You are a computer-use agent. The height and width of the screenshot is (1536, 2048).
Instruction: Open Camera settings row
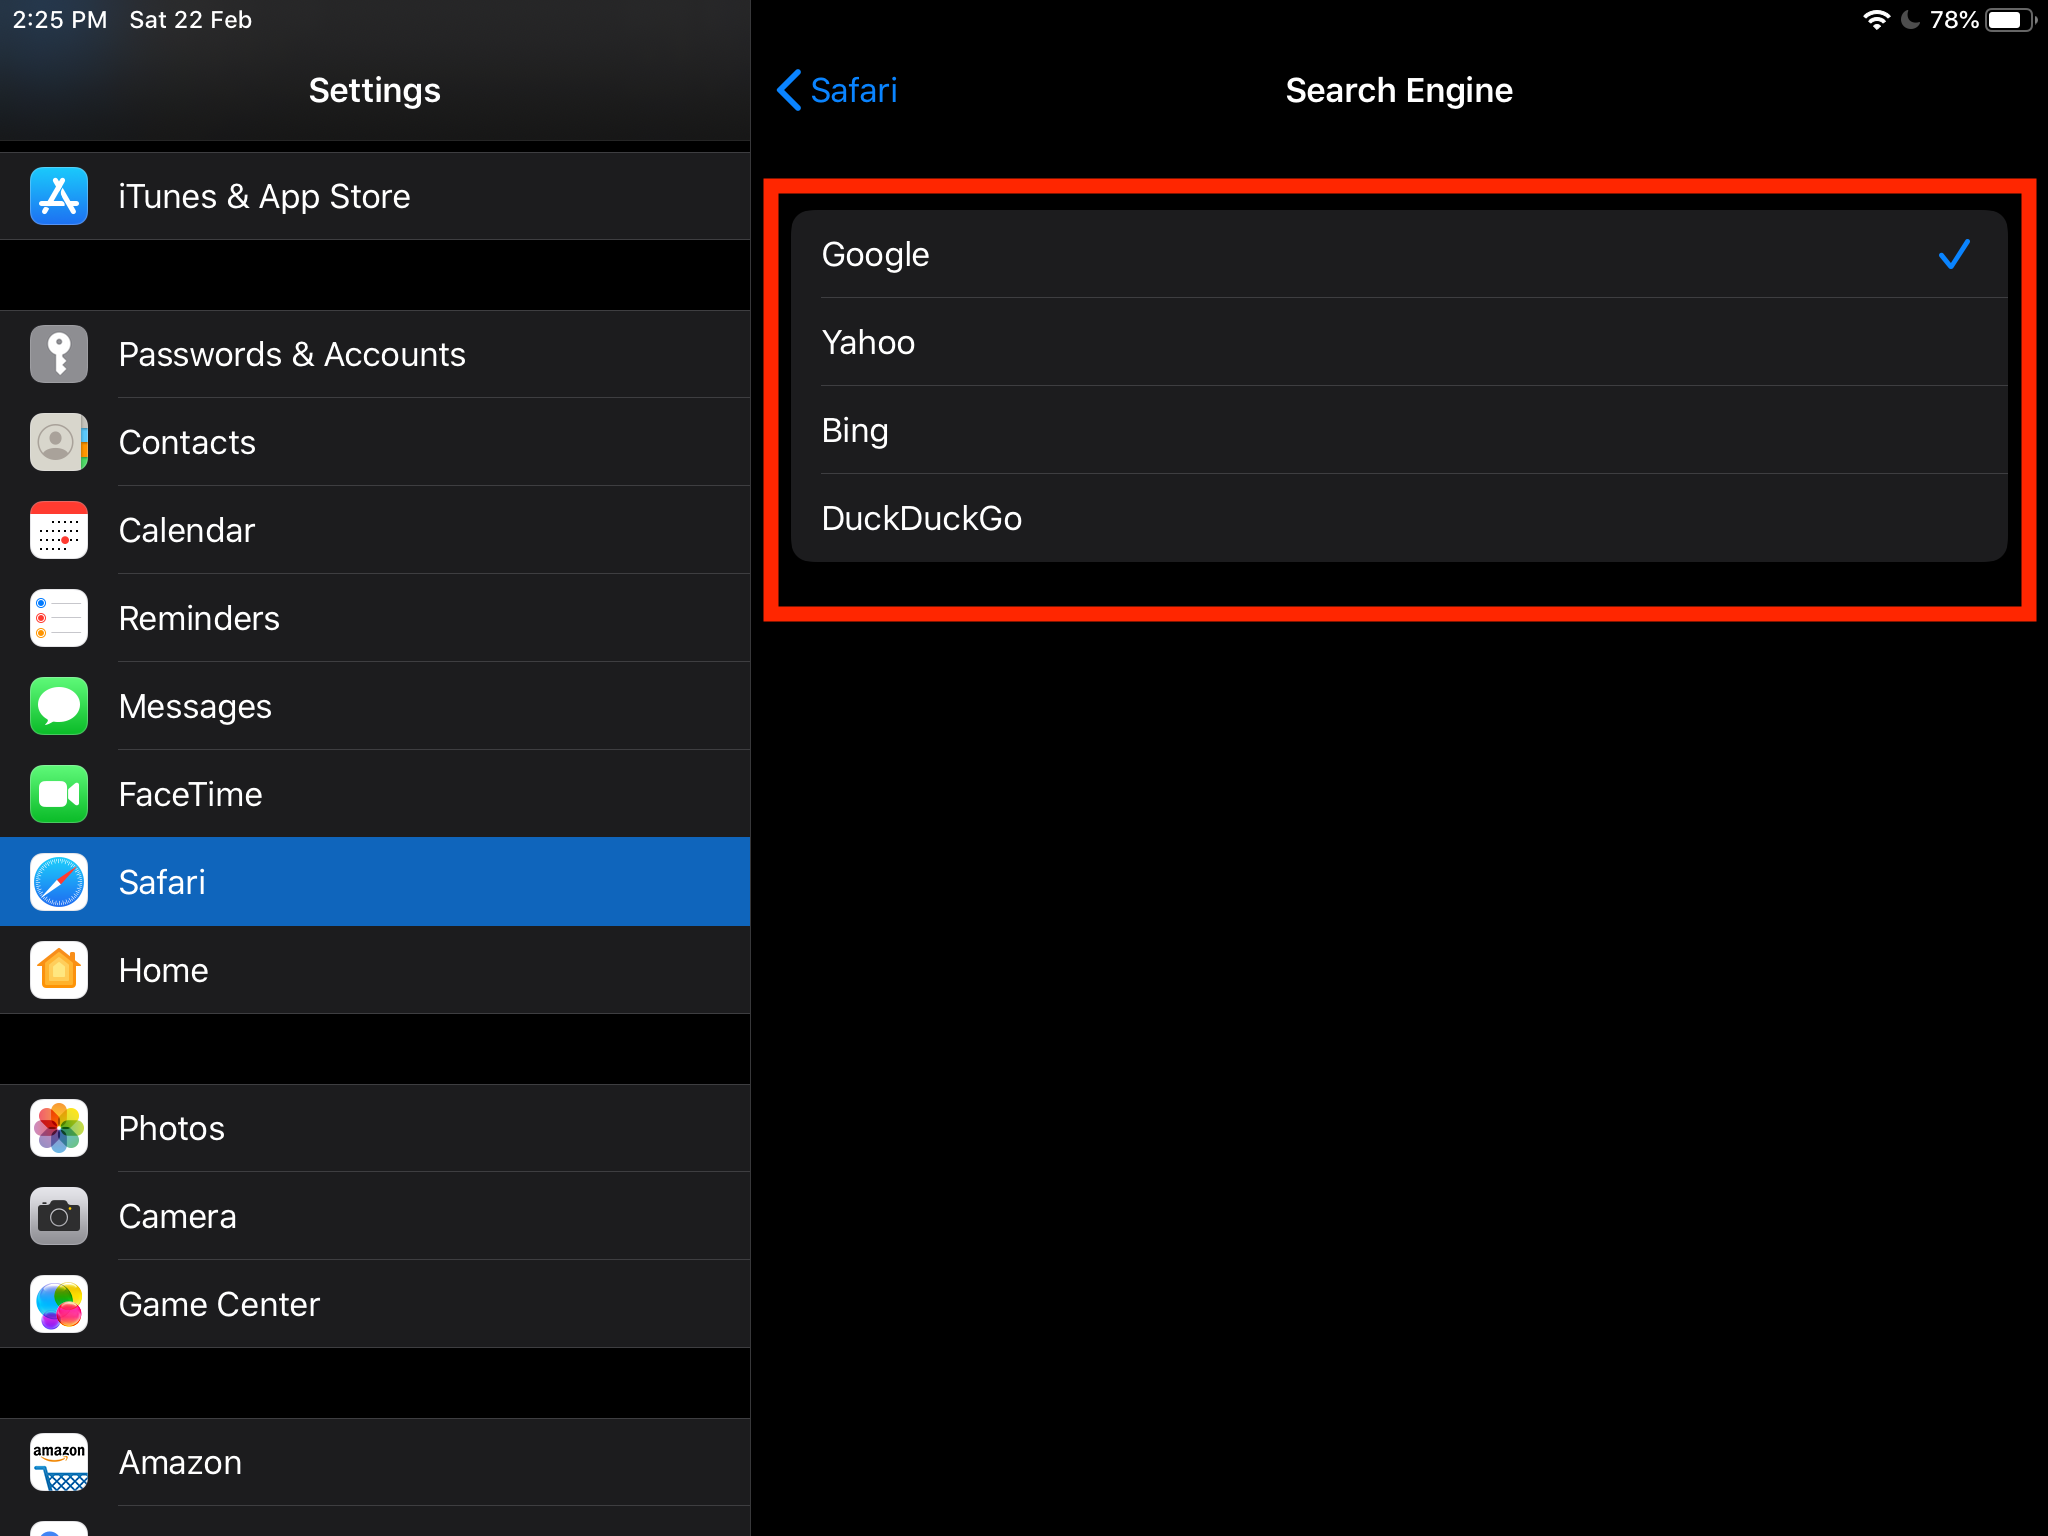tap(375, 1216)
